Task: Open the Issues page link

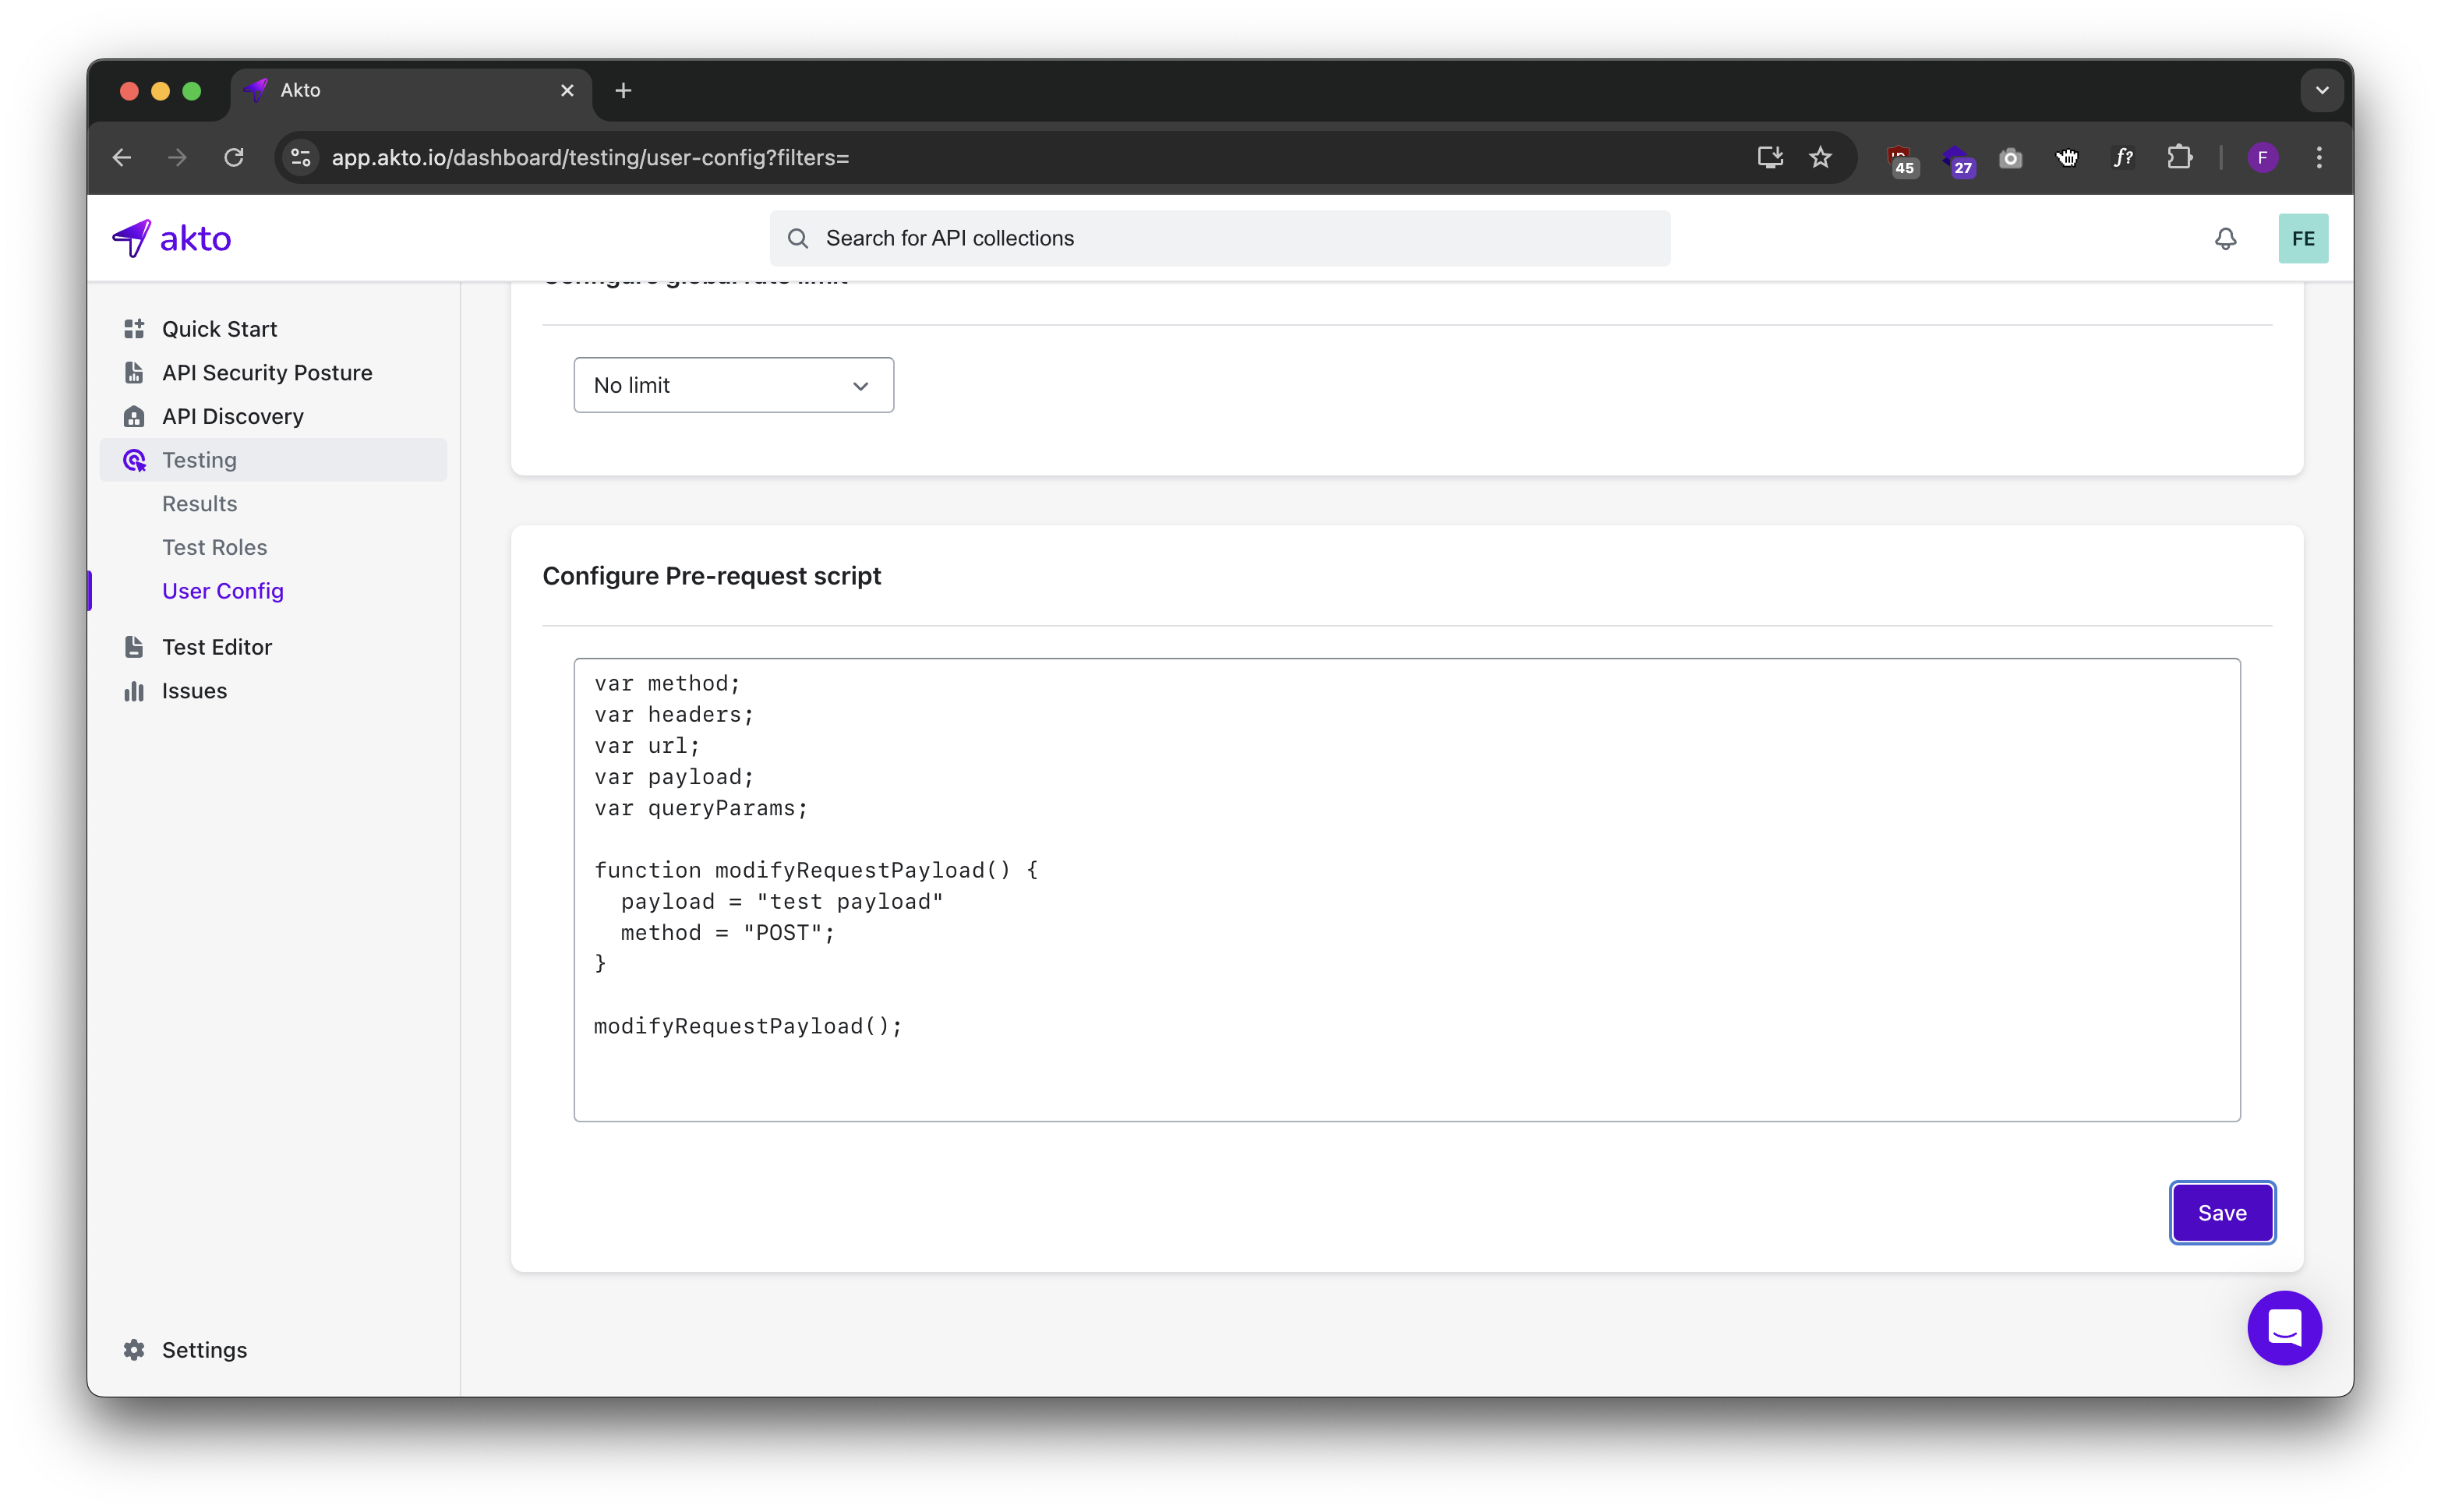Action: tap(194, 691)
